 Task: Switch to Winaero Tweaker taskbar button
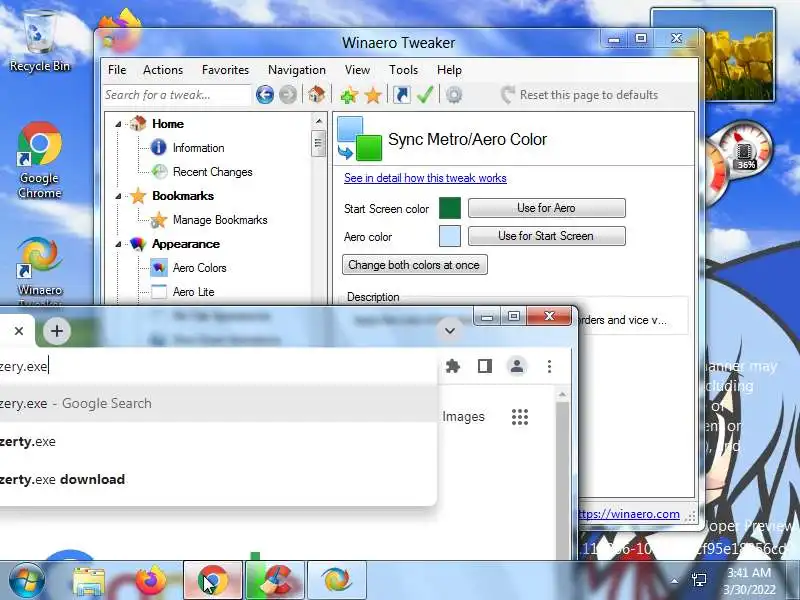[x=337, y=581]
